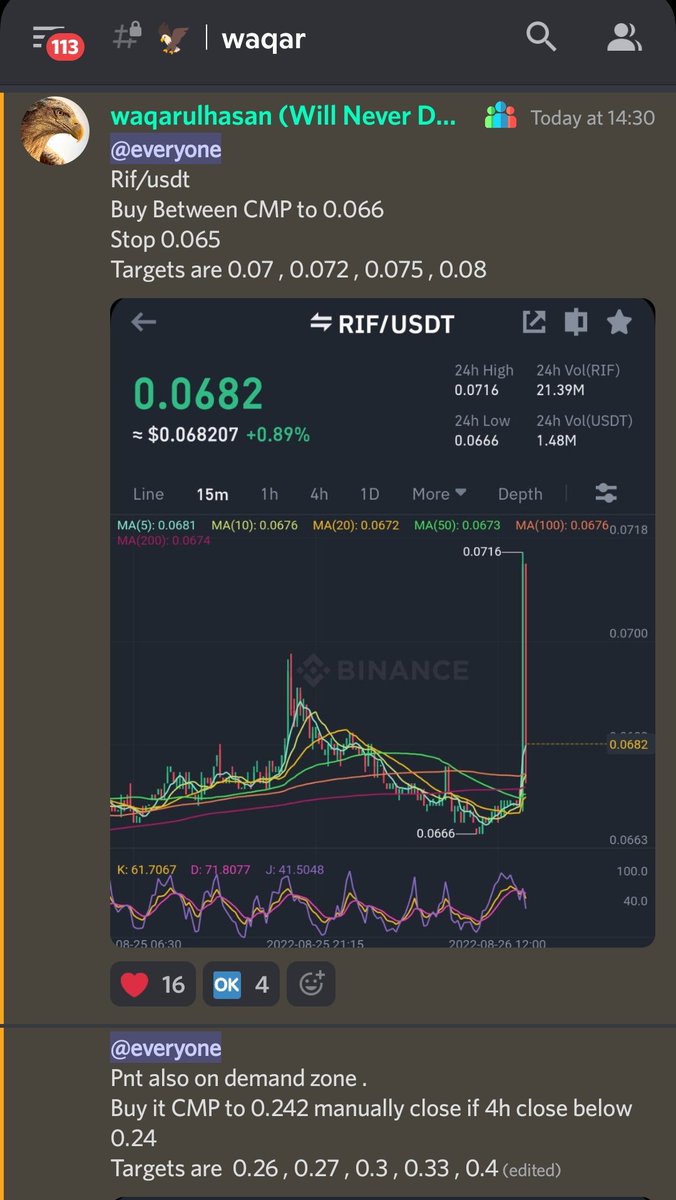Tap the first @everyone mention

point(166,149)
